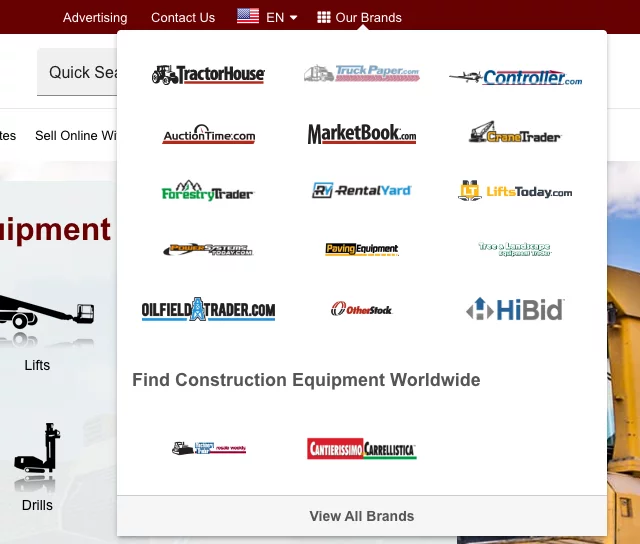Screen dimensions: 640x544
Task: Open the ForestryTrader brand logo
Action: point(207,191)
